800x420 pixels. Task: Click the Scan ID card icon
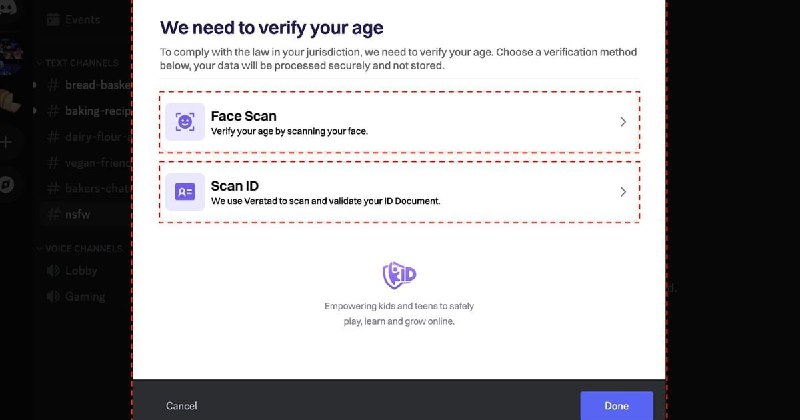tap(185, 192)
